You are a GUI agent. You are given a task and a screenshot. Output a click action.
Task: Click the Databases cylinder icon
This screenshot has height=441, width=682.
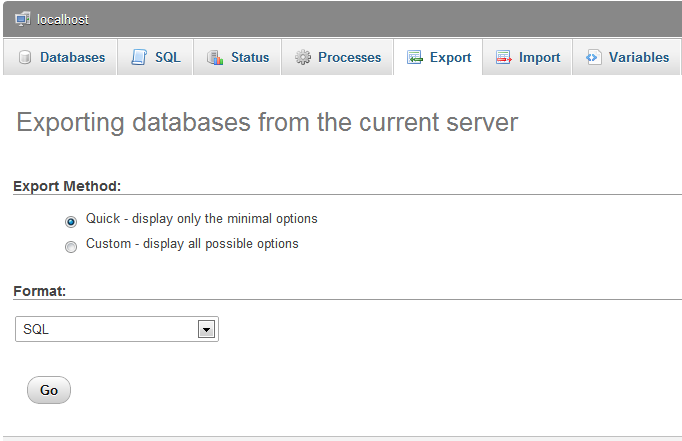pos(25,57)
